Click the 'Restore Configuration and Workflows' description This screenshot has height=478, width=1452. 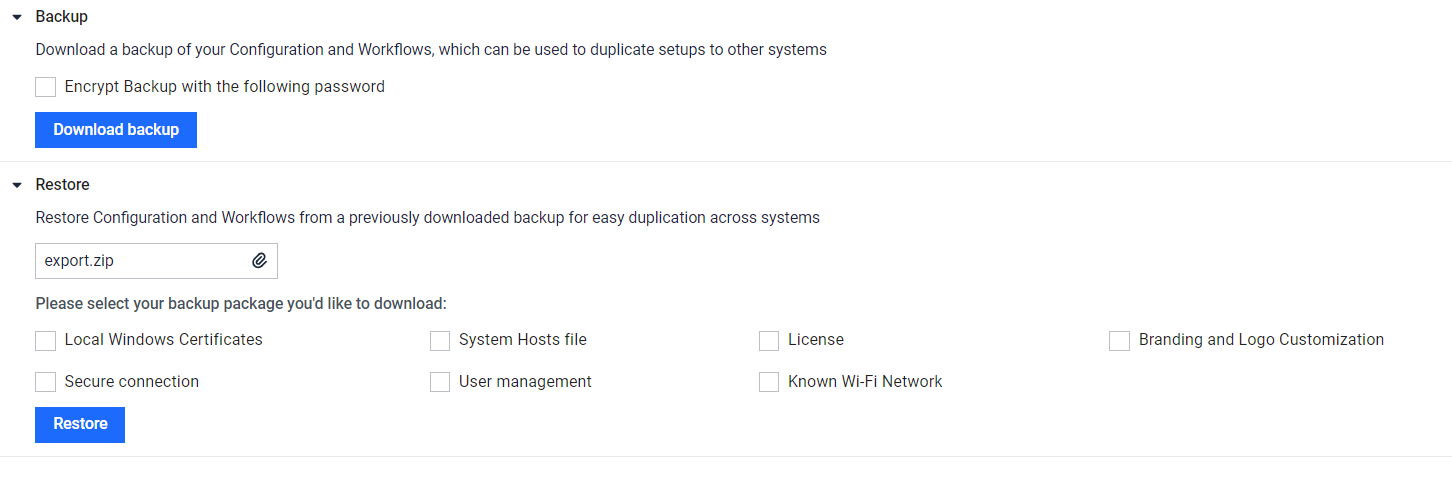427,217
